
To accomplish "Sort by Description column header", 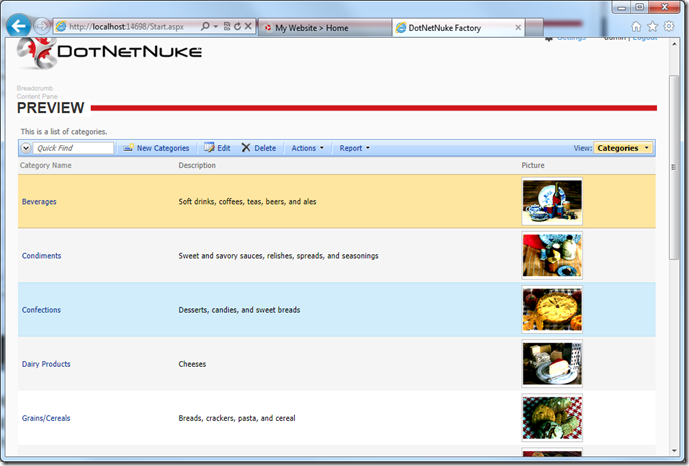I will click(x=197, y=165).
